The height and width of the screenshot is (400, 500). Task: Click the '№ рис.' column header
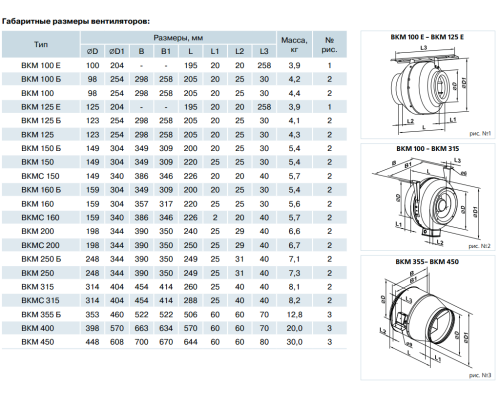click(x=330, y=44)
